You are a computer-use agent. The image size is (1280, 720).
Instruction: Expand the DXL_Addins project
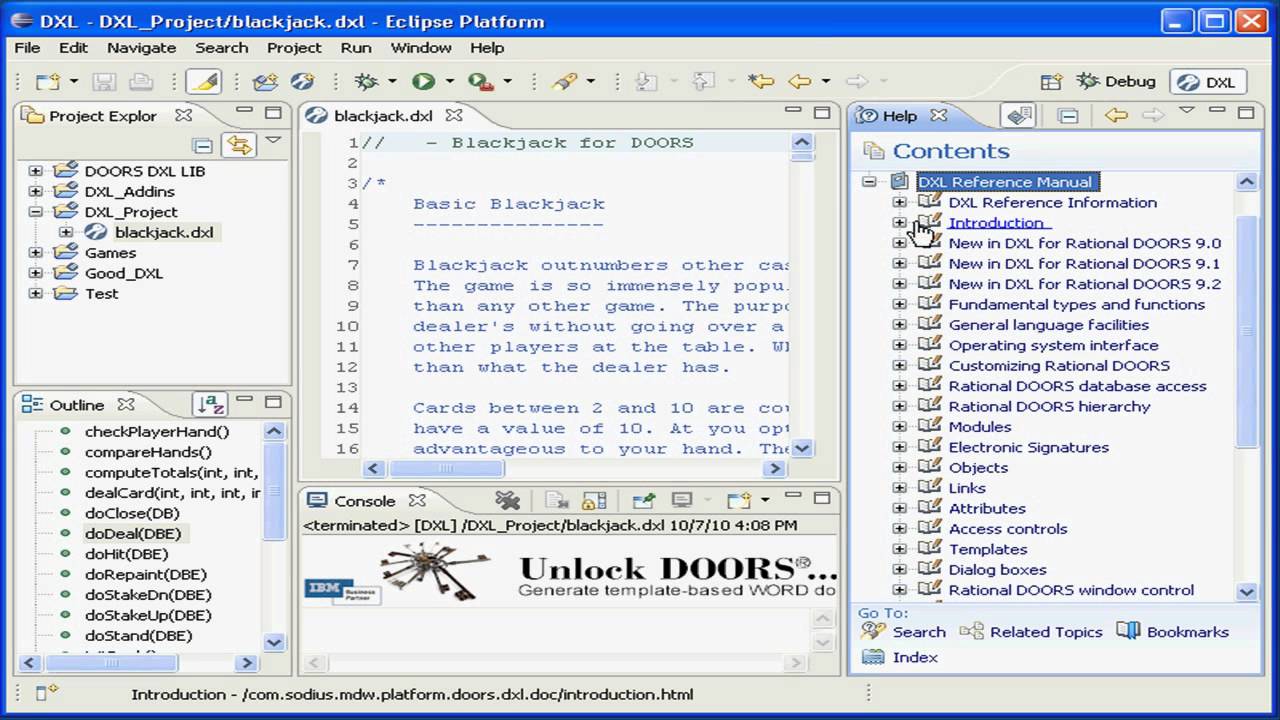36,191
